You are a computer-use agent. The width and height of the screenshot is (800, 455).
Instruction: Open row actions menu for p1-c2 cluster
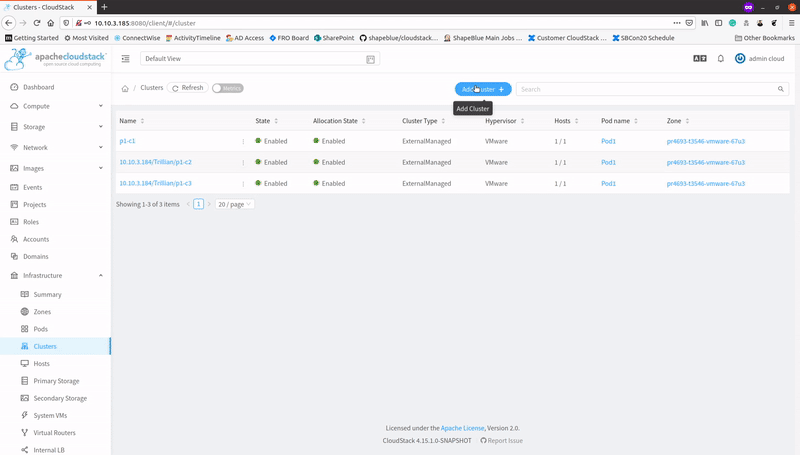pyautogui.click(x=243, y=163)
